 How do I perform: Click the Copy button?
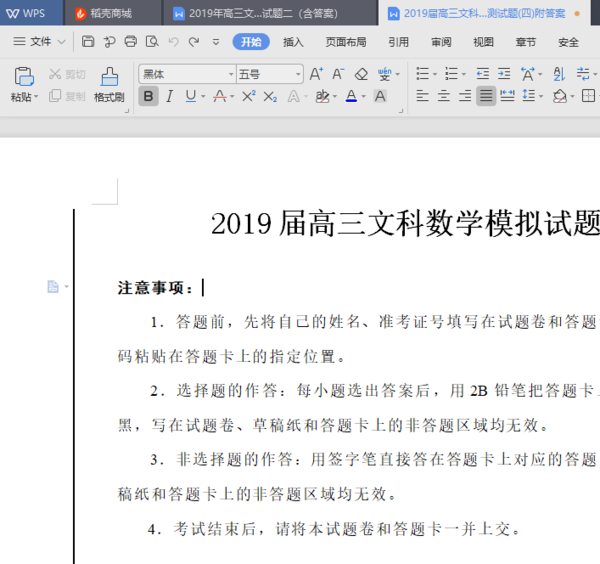[67, 96]
